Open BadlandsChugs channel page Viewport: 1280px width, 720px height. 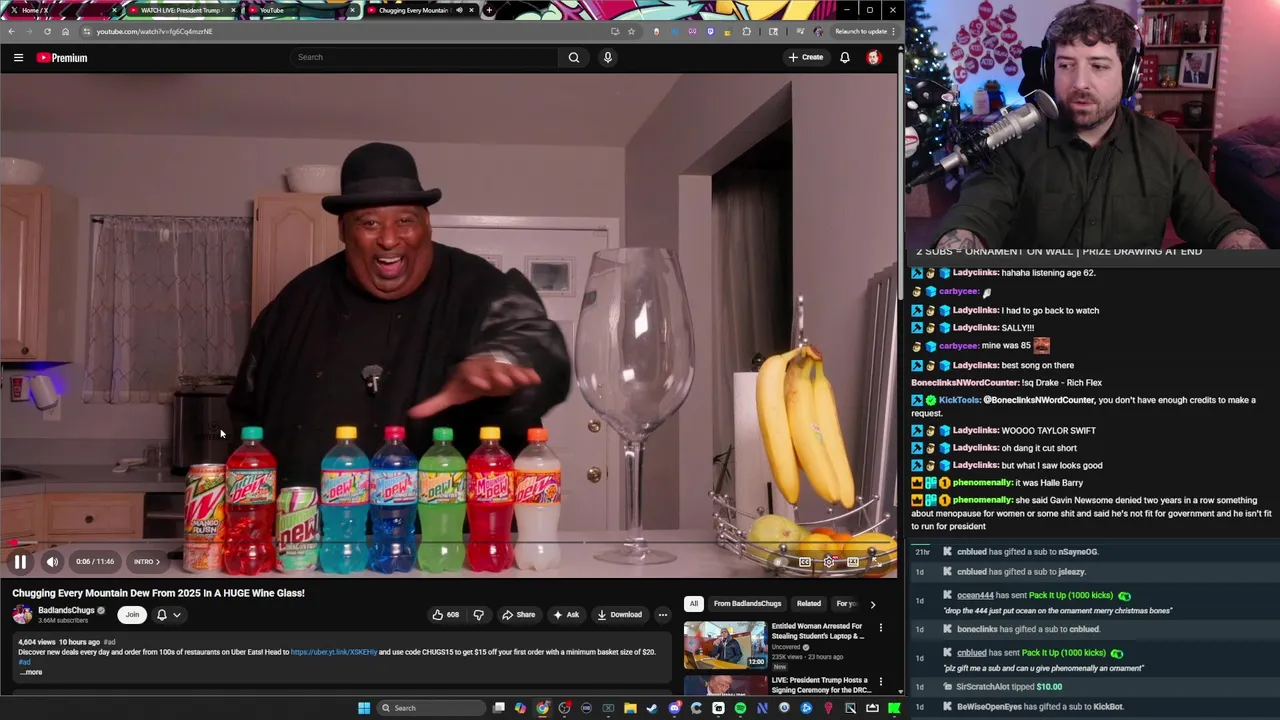(66, 610)
